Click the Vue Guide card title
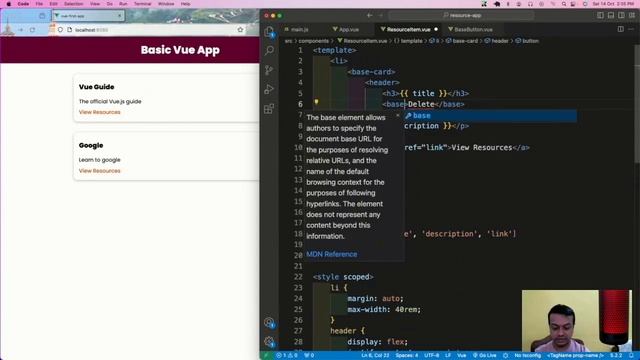Screen dimensions: 640x360 coord(96,87)
